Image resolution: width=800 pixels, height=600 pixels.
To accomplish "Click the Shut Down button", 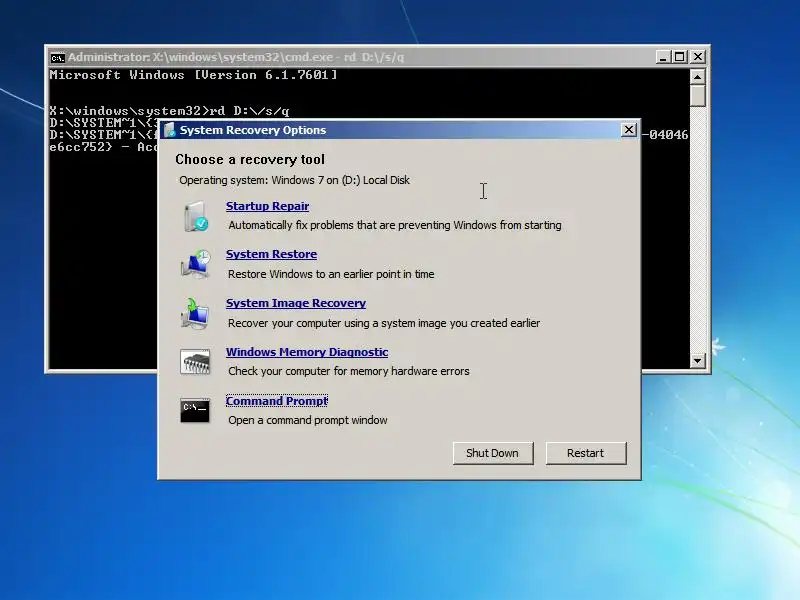I will [493, 453].
